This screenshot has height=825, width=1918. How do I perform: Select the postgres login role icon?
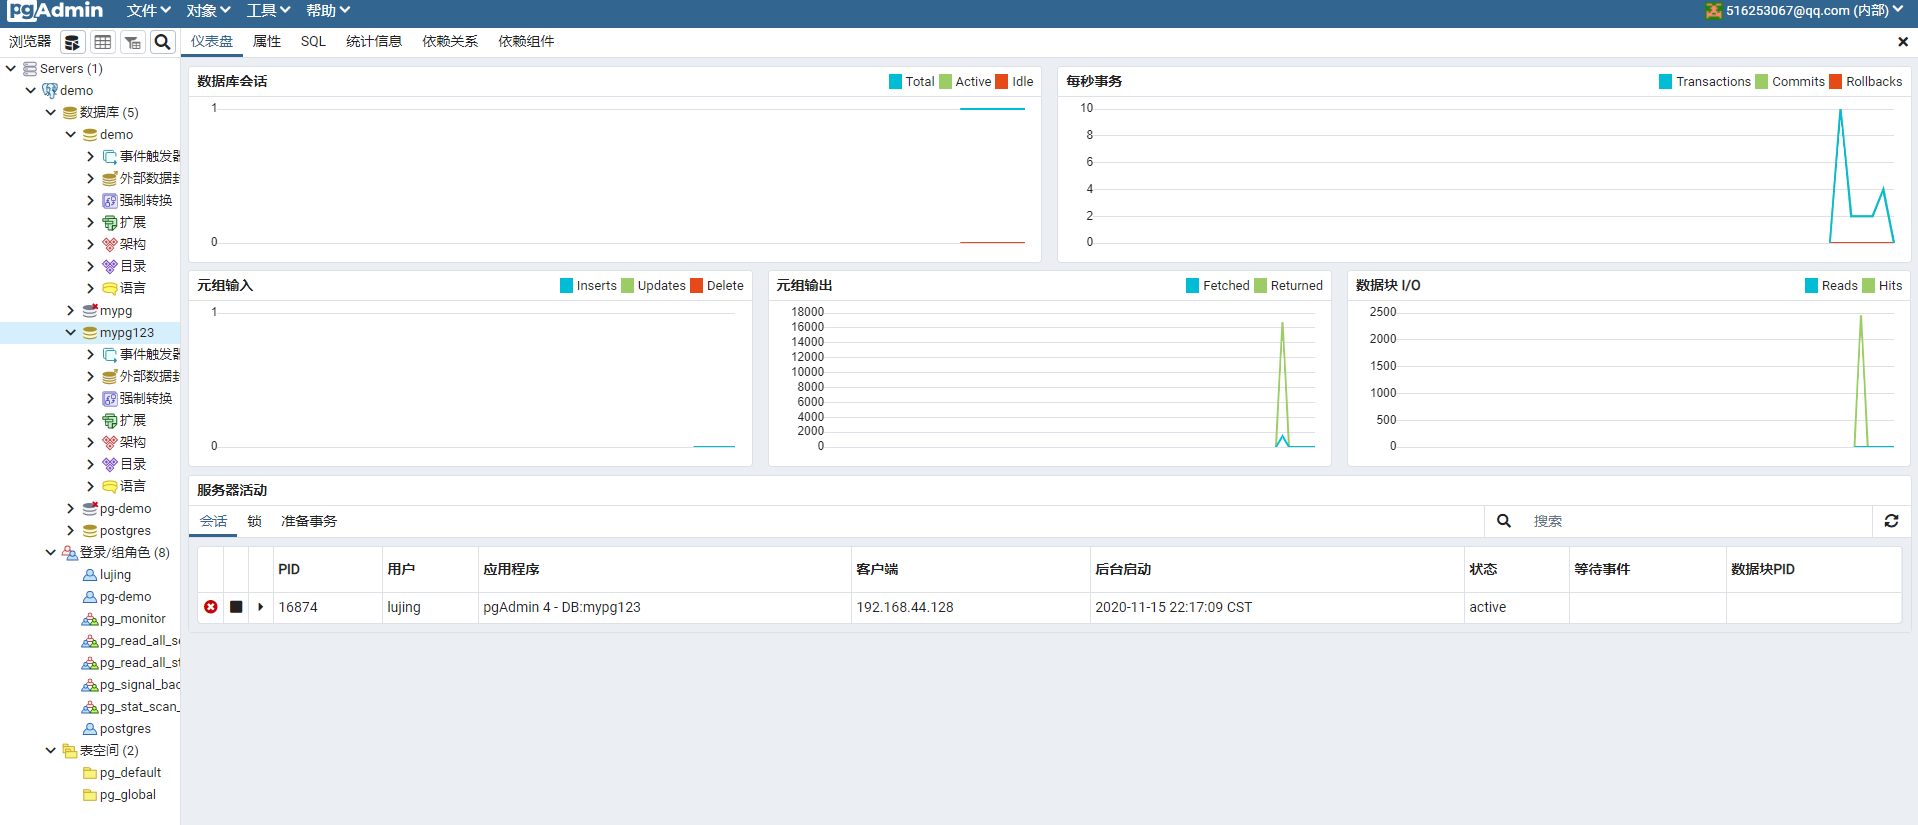[x=90, y=729]
